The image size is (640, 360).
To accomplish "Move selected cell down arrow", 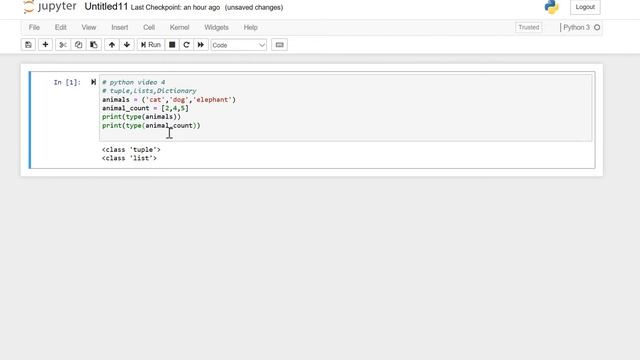I will tap(127, 45).
